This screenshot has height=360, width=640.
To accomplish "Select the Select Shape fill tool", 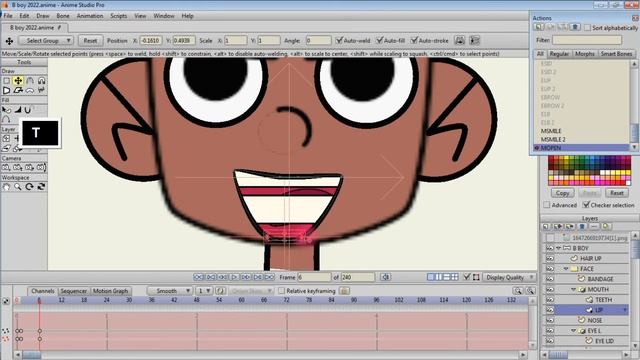I will click(7, 110).
